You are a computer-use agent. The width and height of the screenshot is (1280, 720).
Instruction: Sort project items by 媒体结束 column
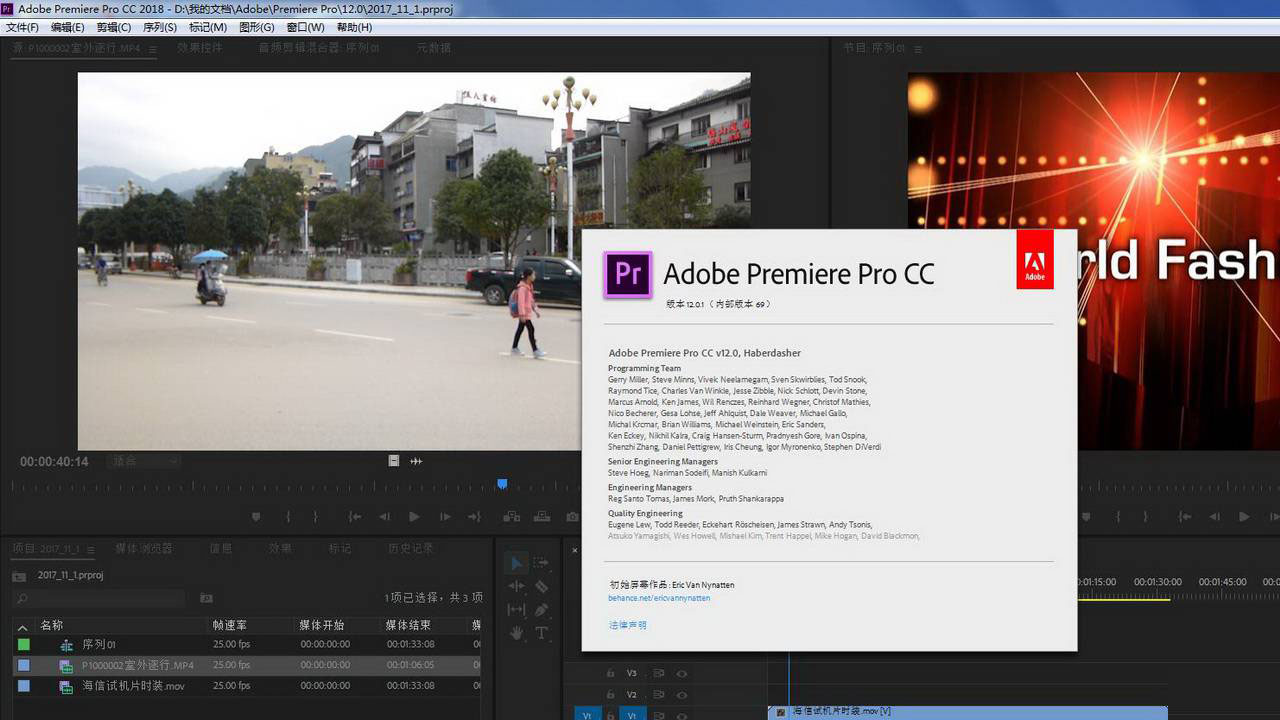(409, 626)
